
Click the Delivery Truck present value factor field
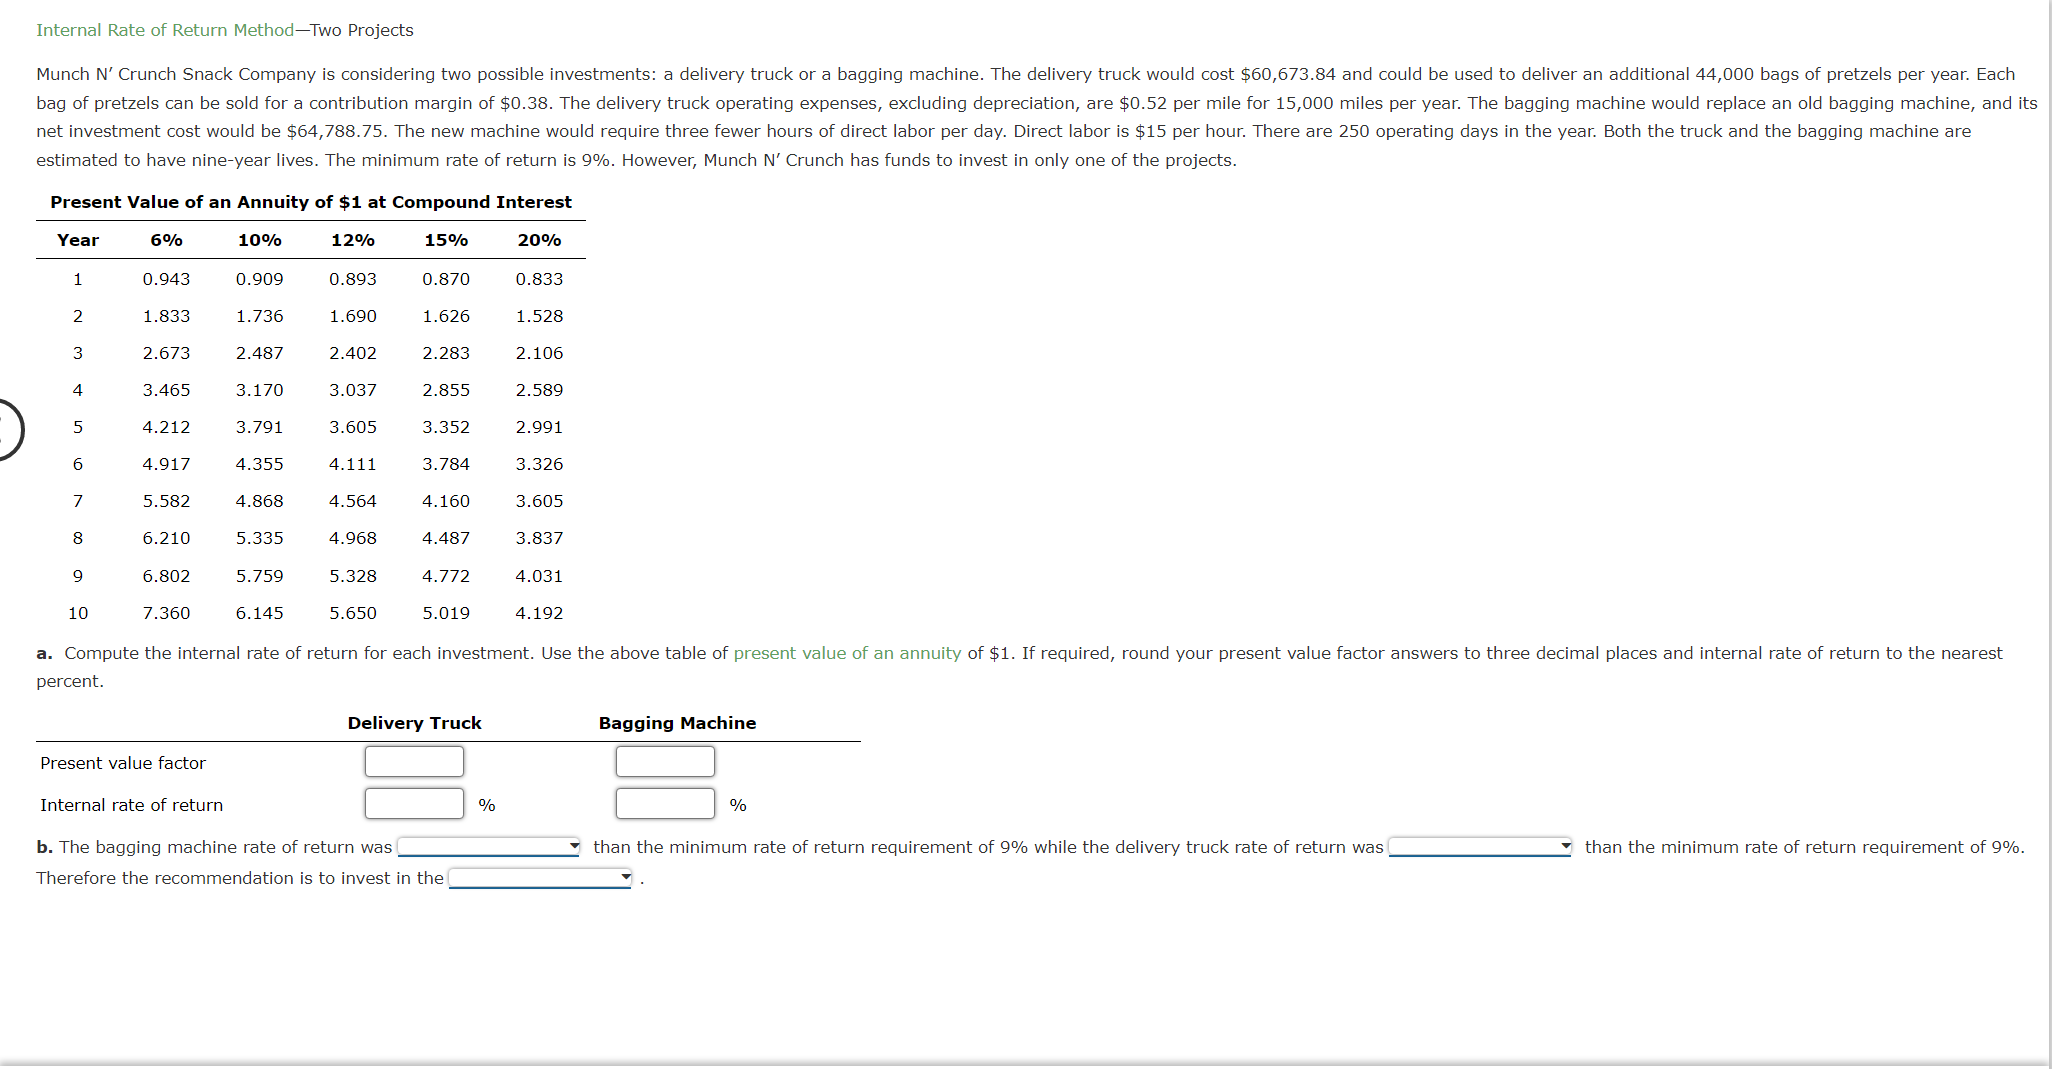tap(414, 761)
